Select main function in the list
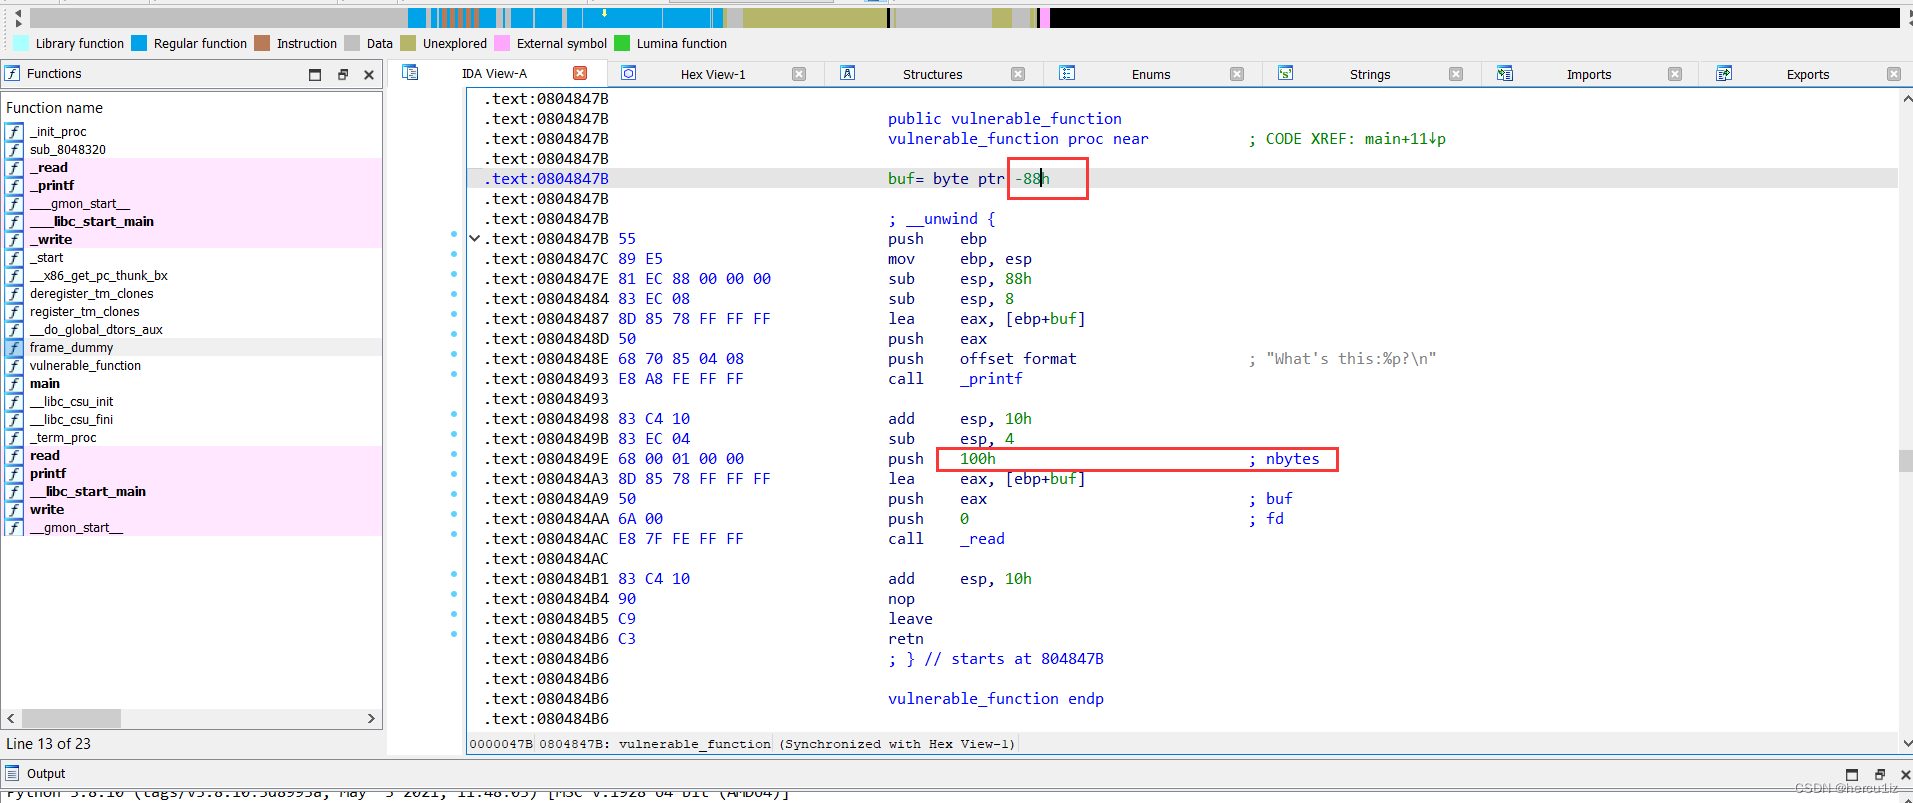 45,384
